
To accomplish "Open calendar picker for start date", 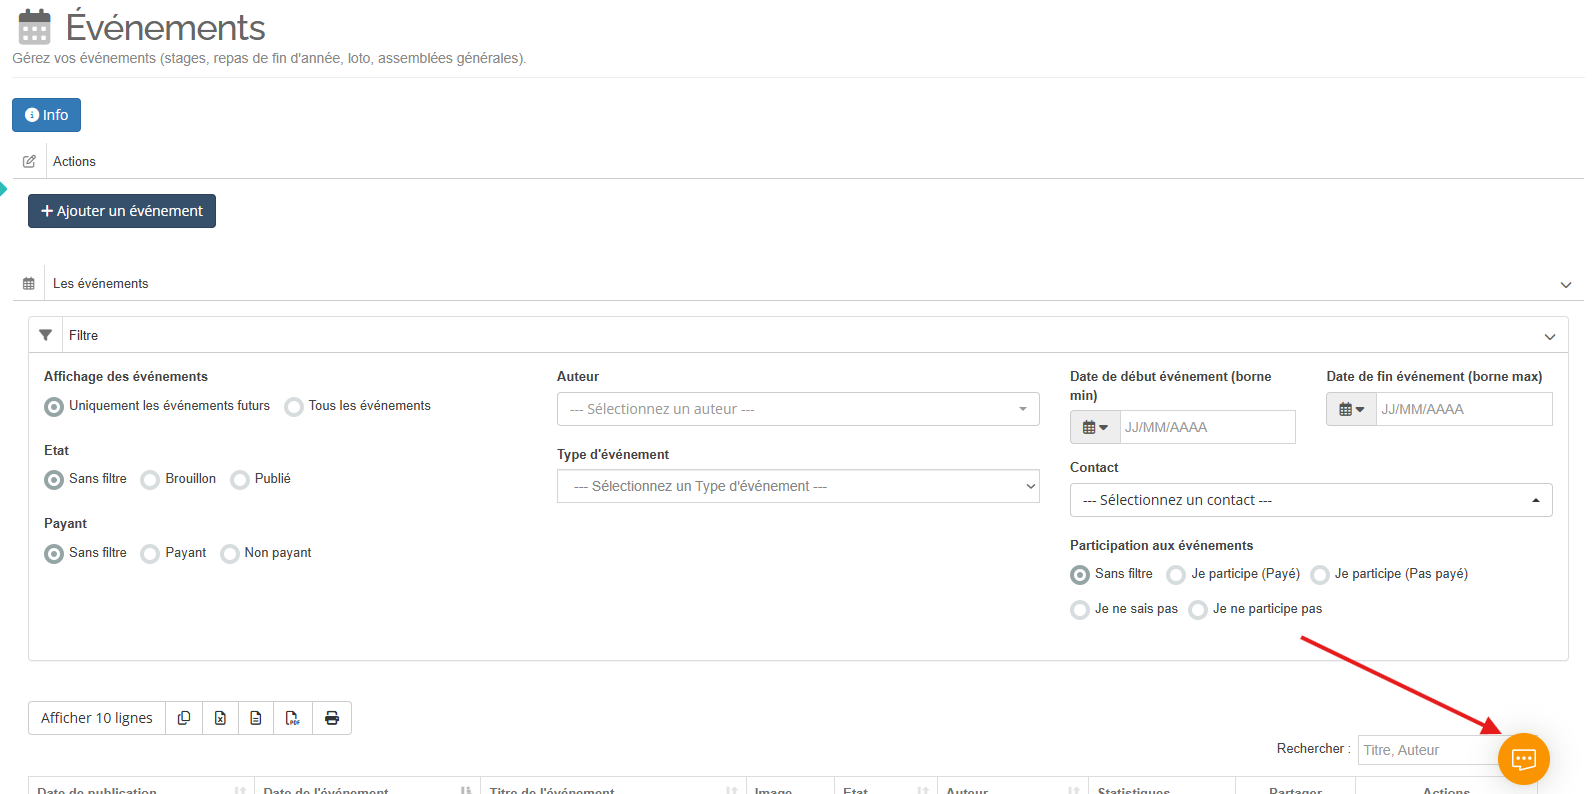I will point(1095,427).
